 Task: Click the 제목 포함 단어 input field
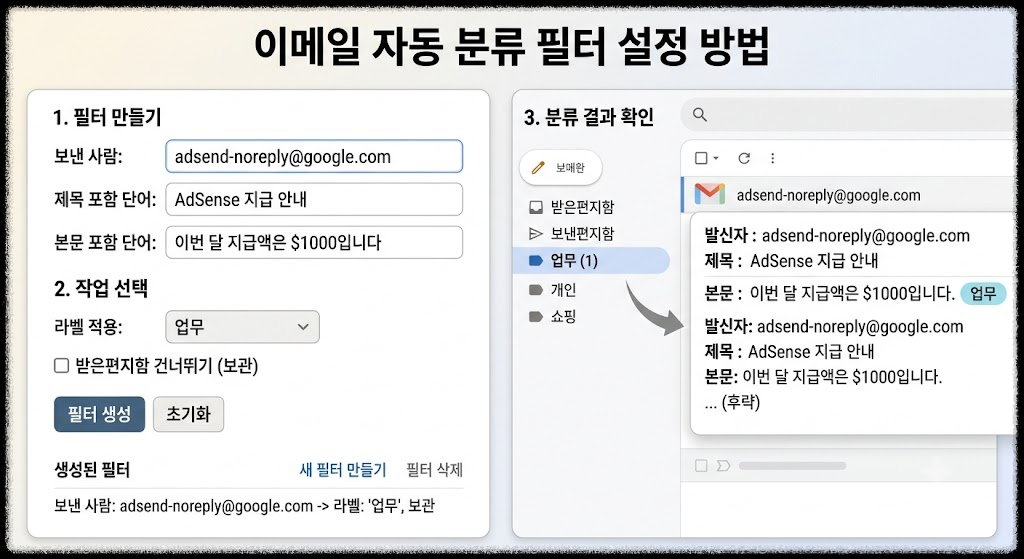(314, 200)
